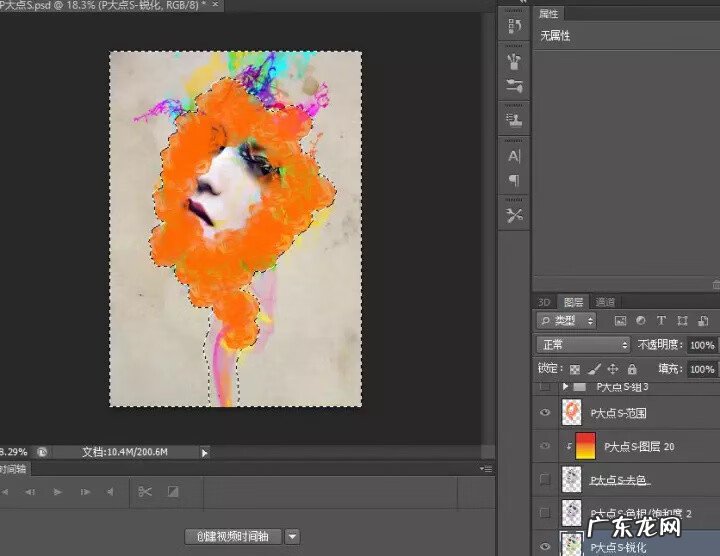Go to next frame in timeline

85,492
